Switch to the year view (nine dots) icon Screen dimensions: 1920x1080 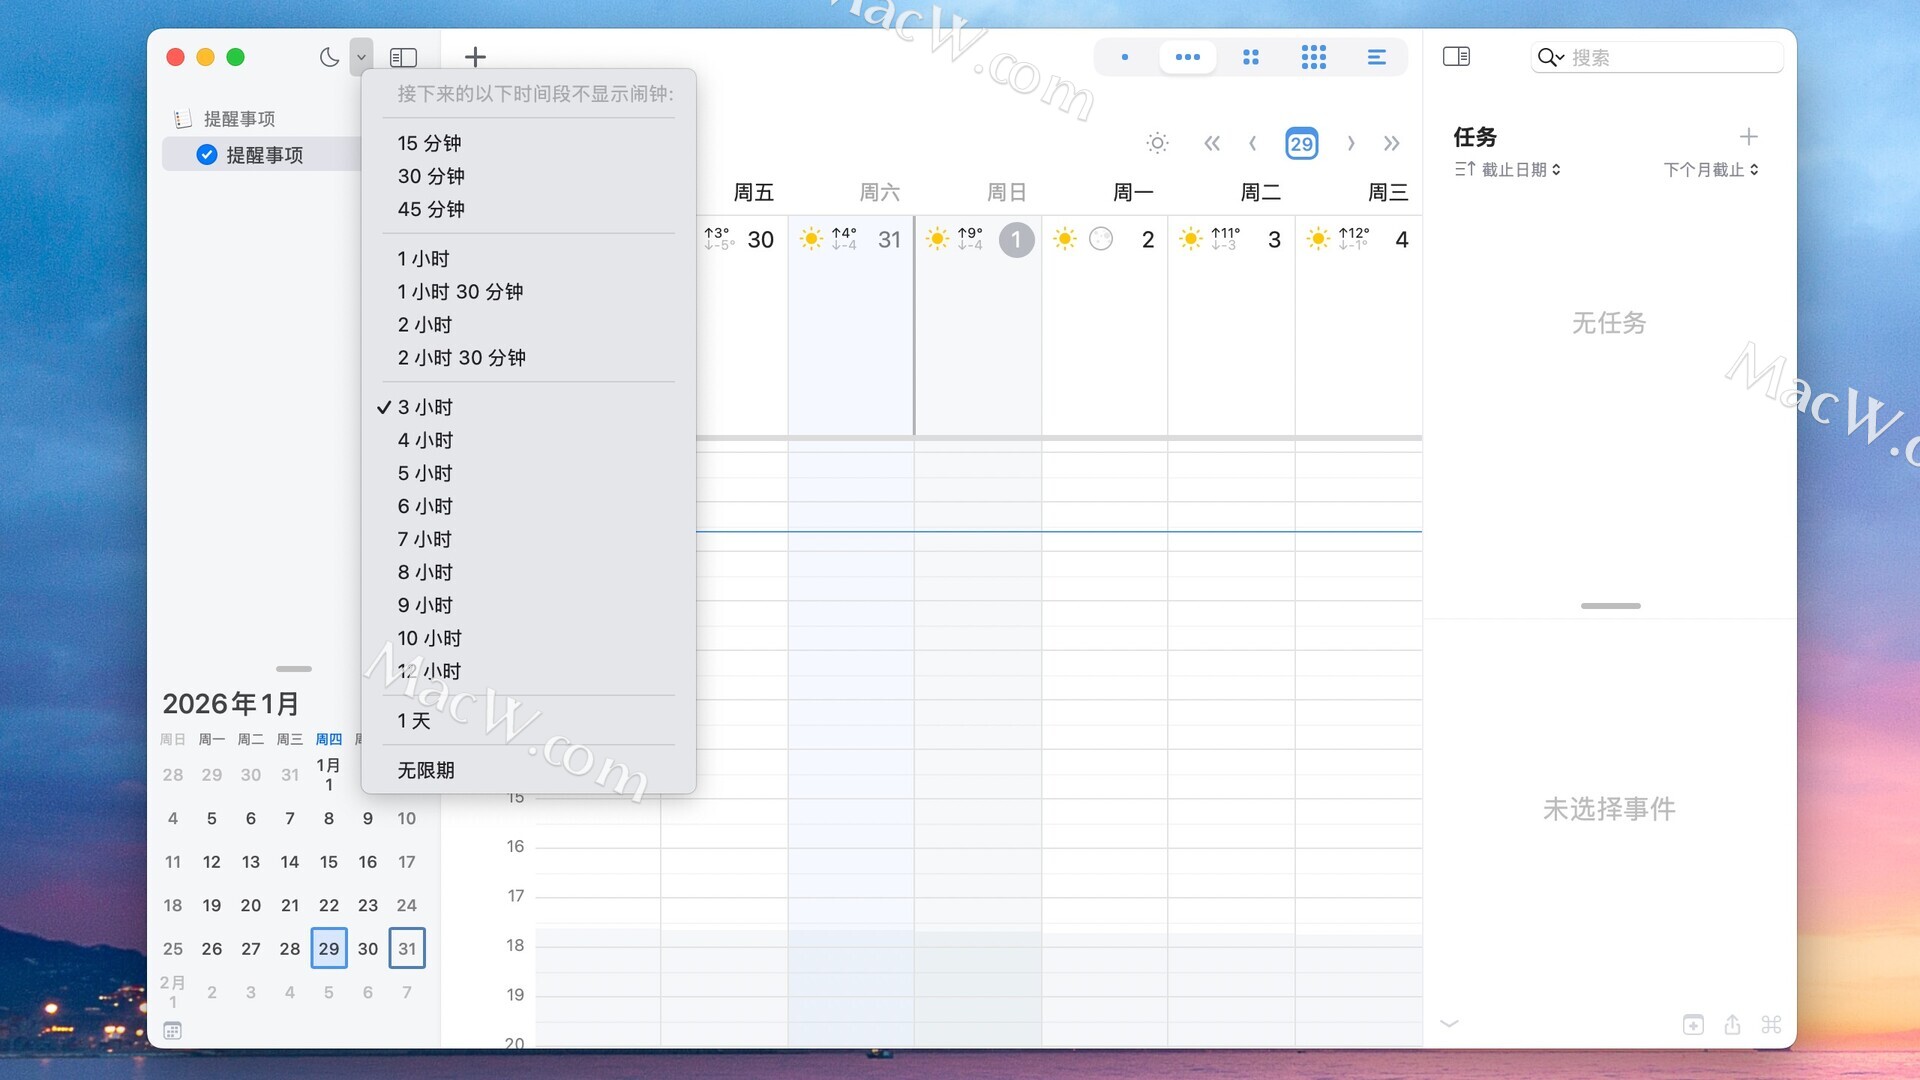click(1313, 57)
